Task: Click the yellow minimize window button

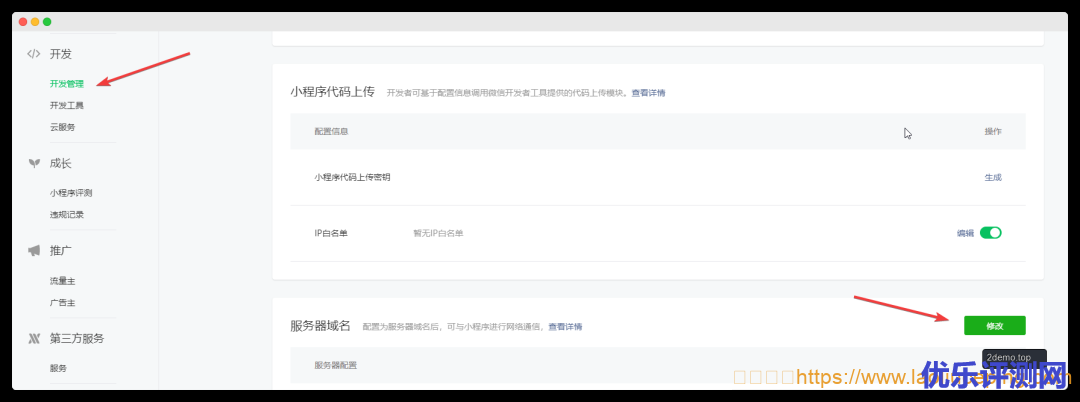Action: point(35,22)
